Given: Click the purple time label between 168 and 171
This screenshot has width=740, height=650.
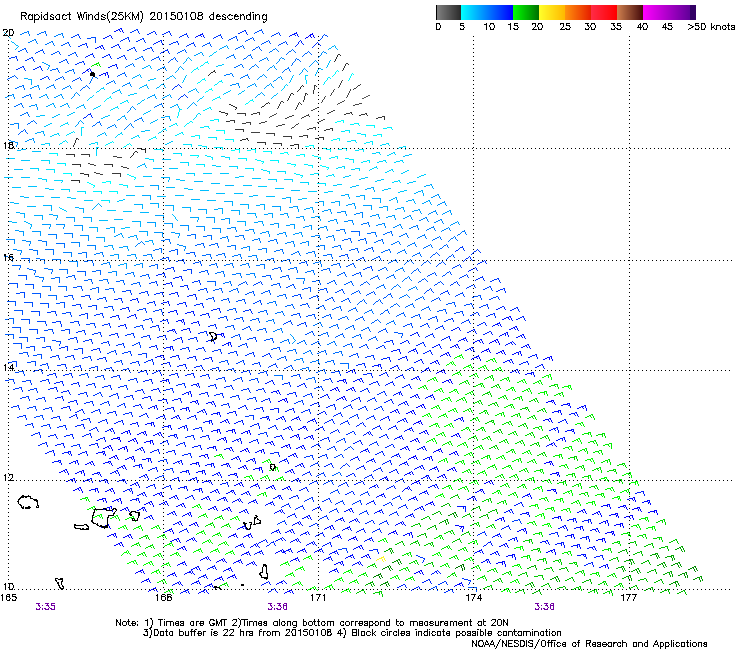Looking at the screenshot, I should pyautogui.click(x=278, y=607).
